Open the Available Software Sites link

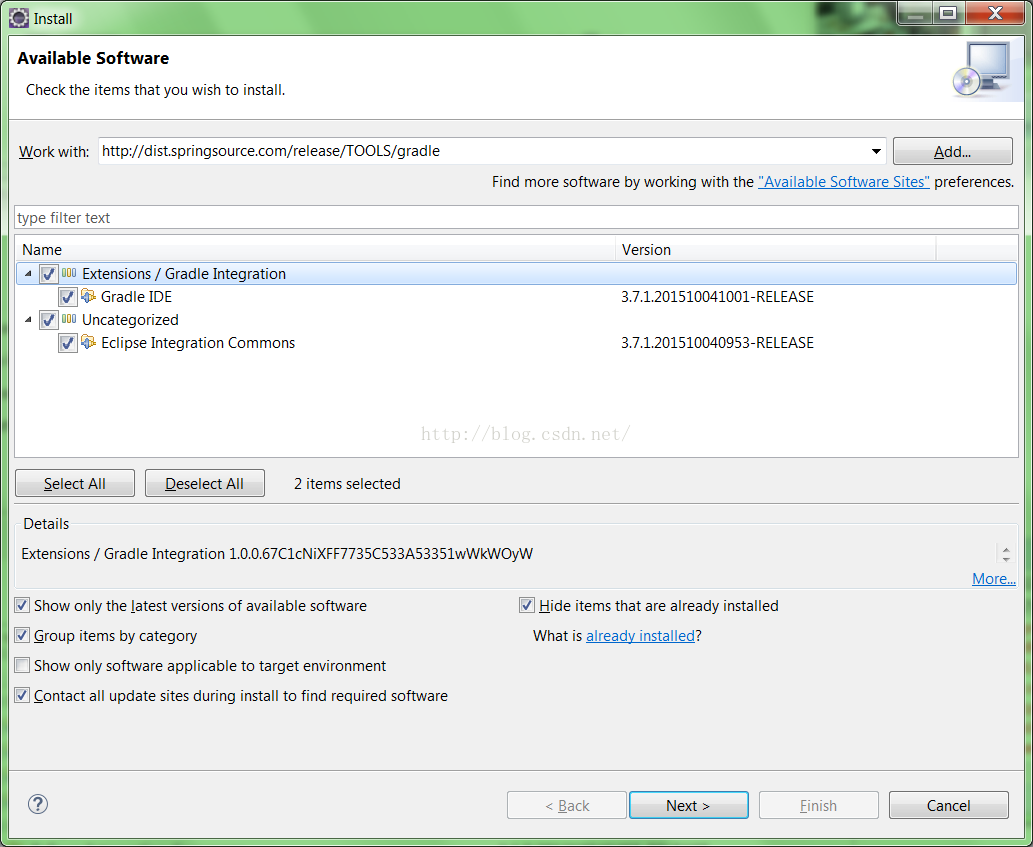click(843, 182)
